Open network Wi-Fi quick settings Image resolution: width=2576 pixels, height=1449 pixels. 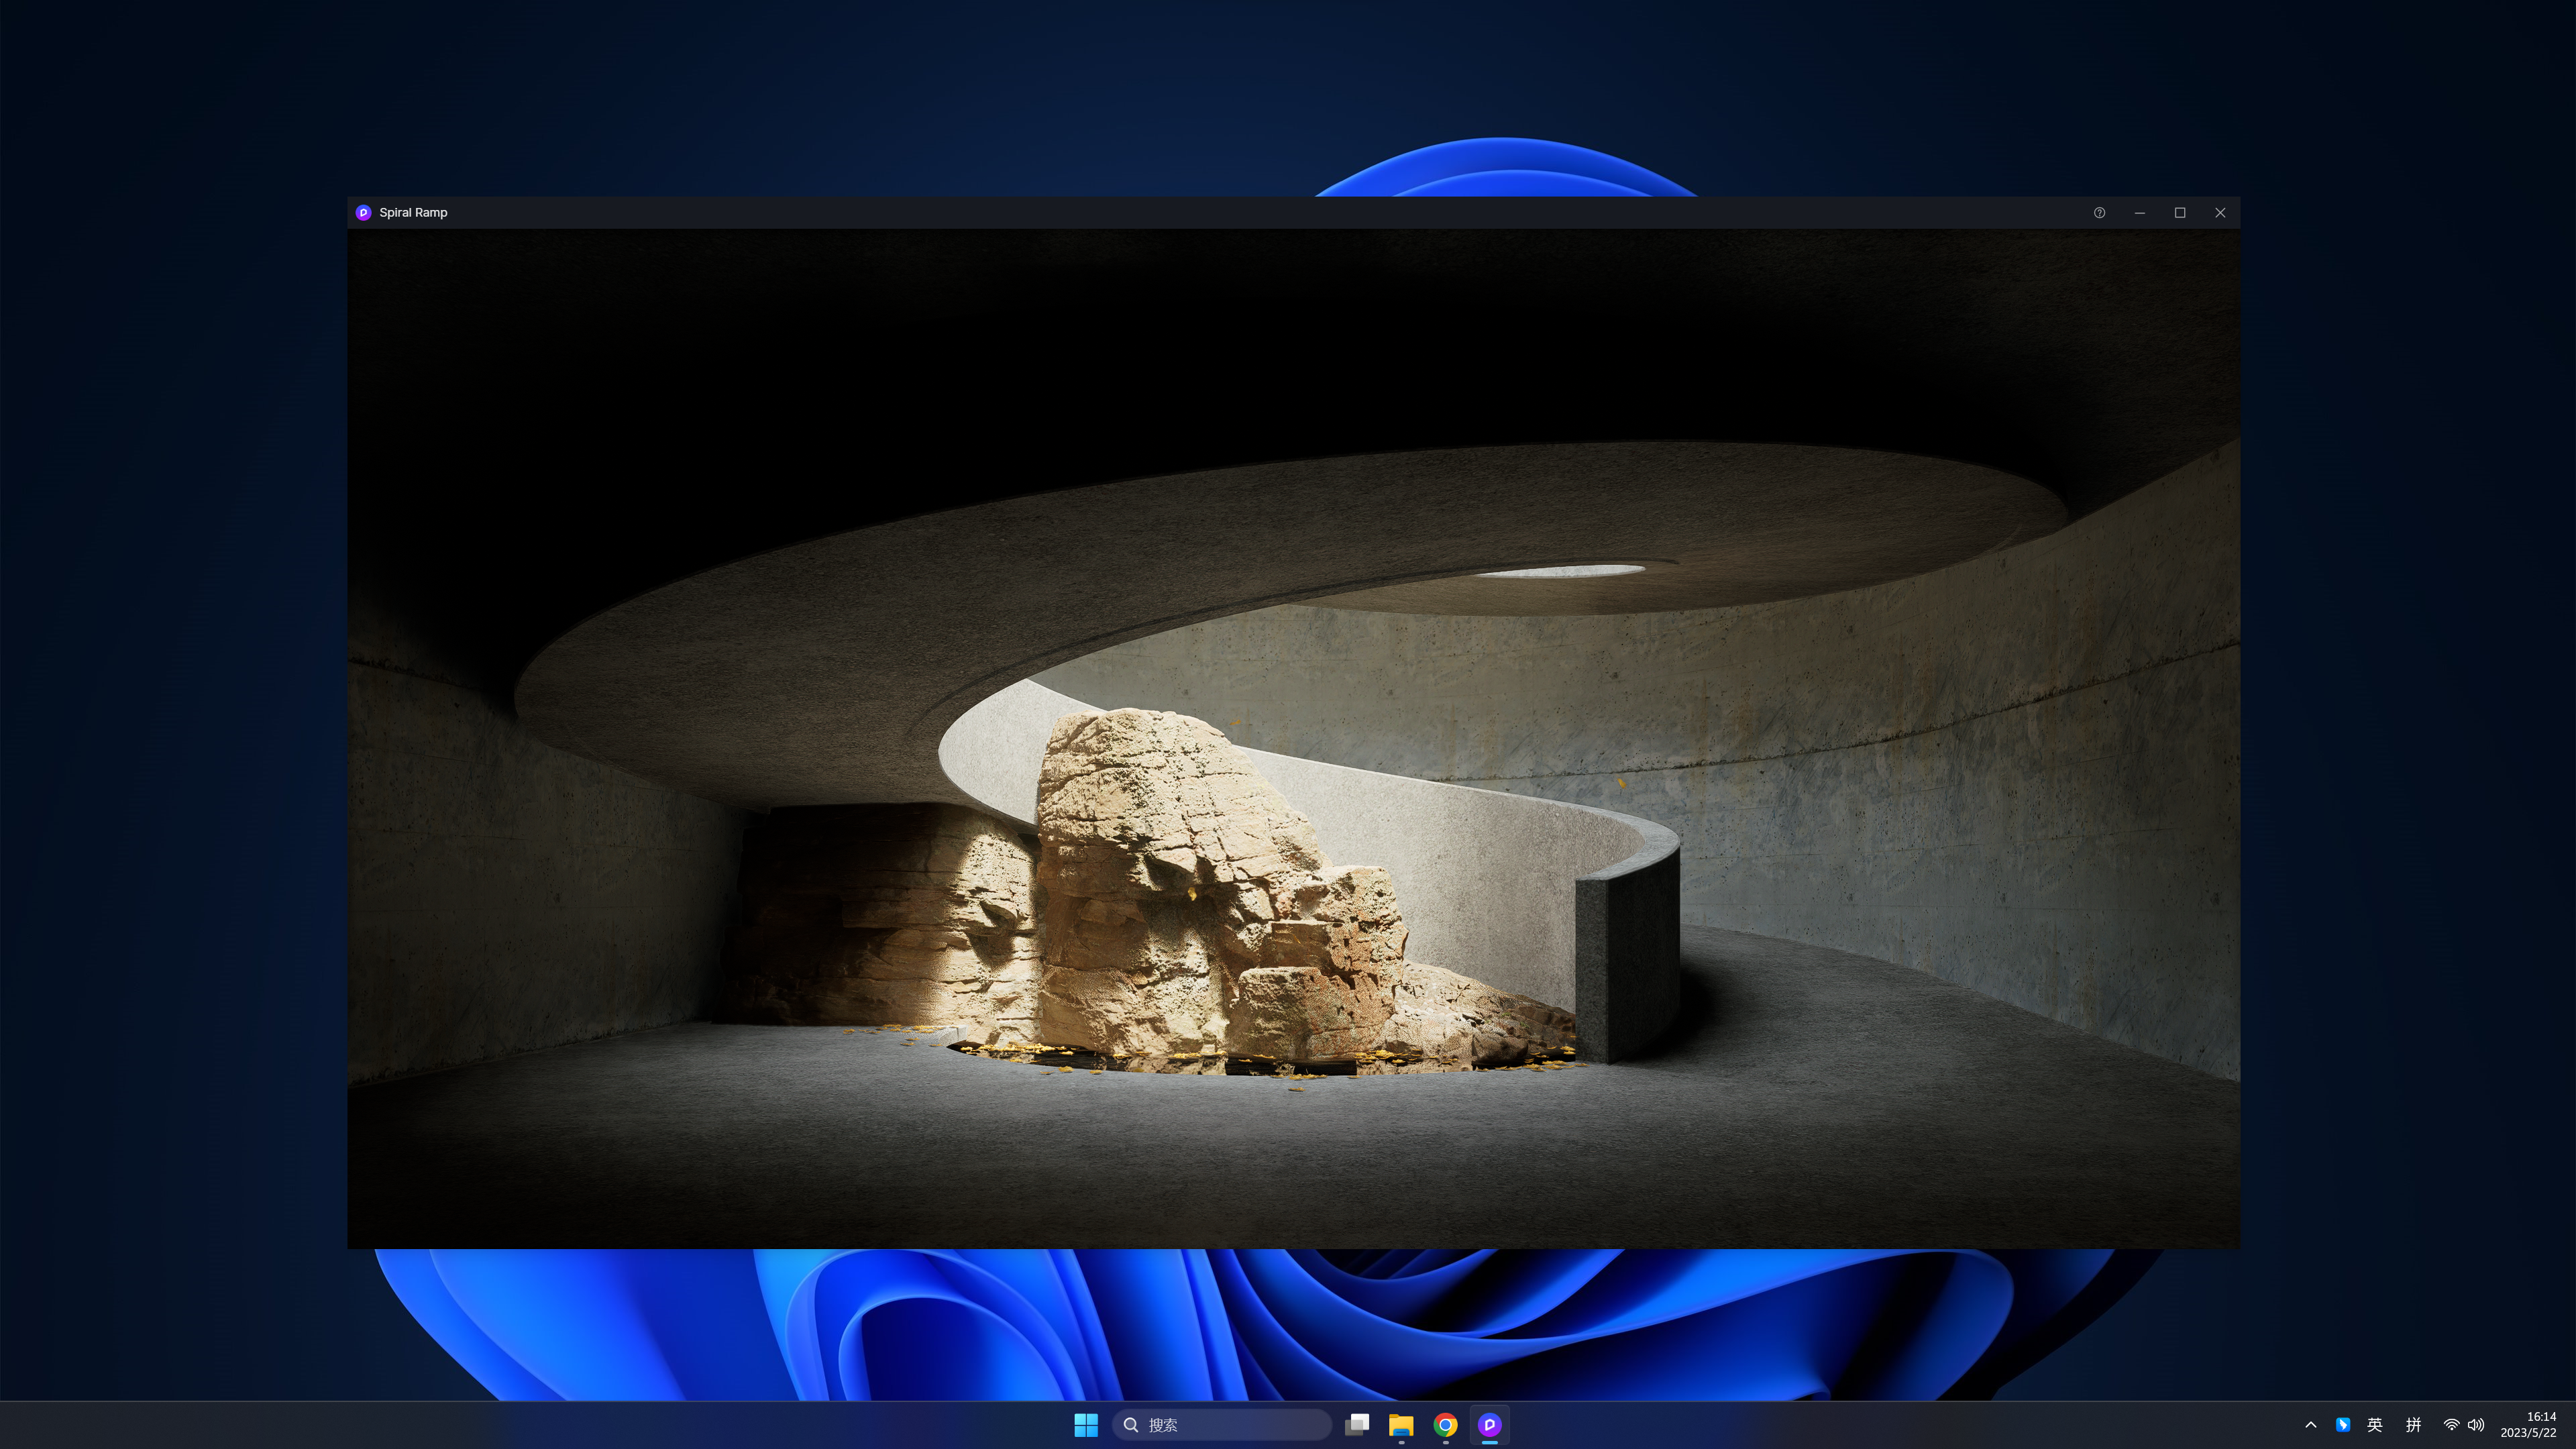point(2451,1425)
